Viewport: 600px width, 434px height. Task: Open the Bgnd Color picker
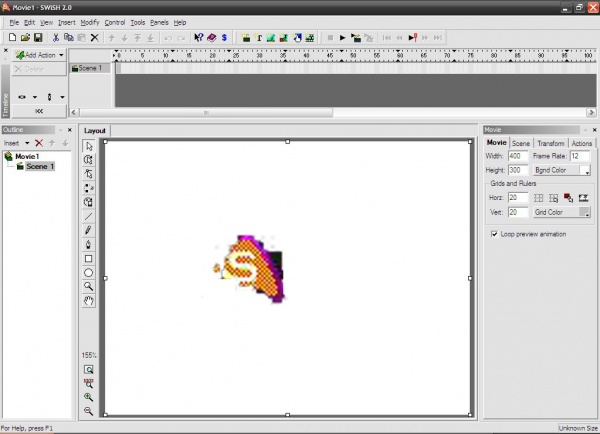click(x=562, y=170)
